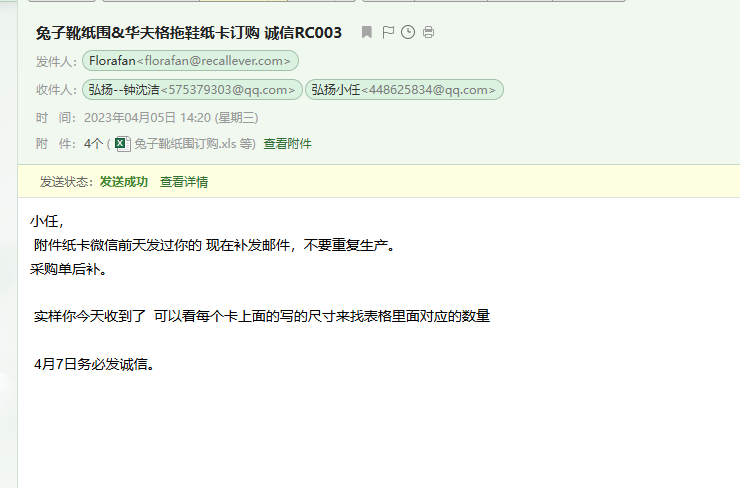Click the bookmark icon beside the subject
Screen dimensions: 740x488
tap(367, 33)
